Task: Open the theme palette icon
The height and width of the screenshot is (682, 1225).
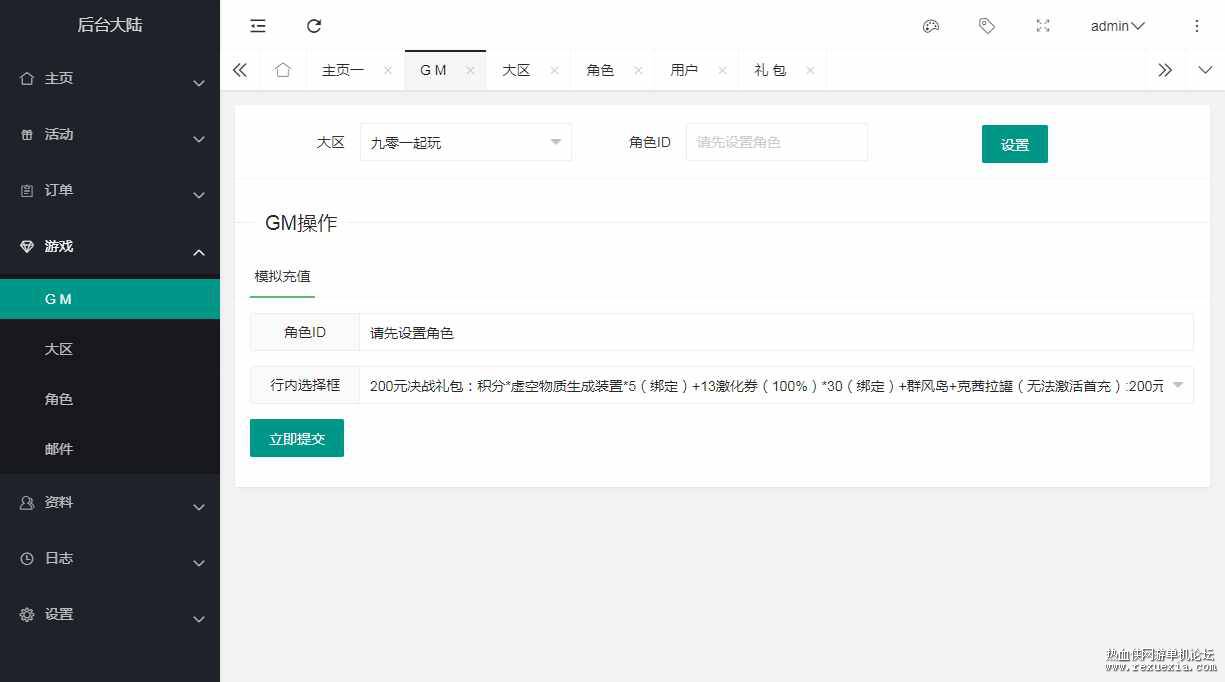Action: (x=931, y=26)
